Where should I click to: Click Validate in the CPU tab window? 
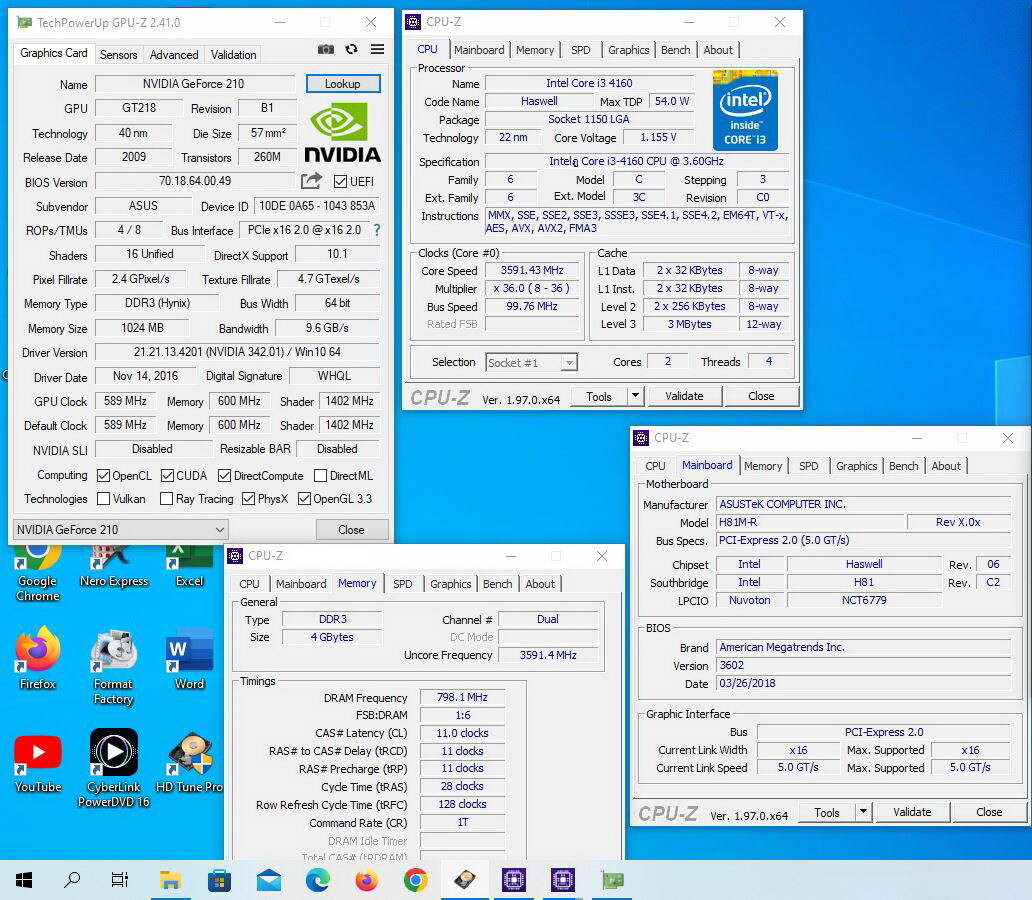coord(684,396)
